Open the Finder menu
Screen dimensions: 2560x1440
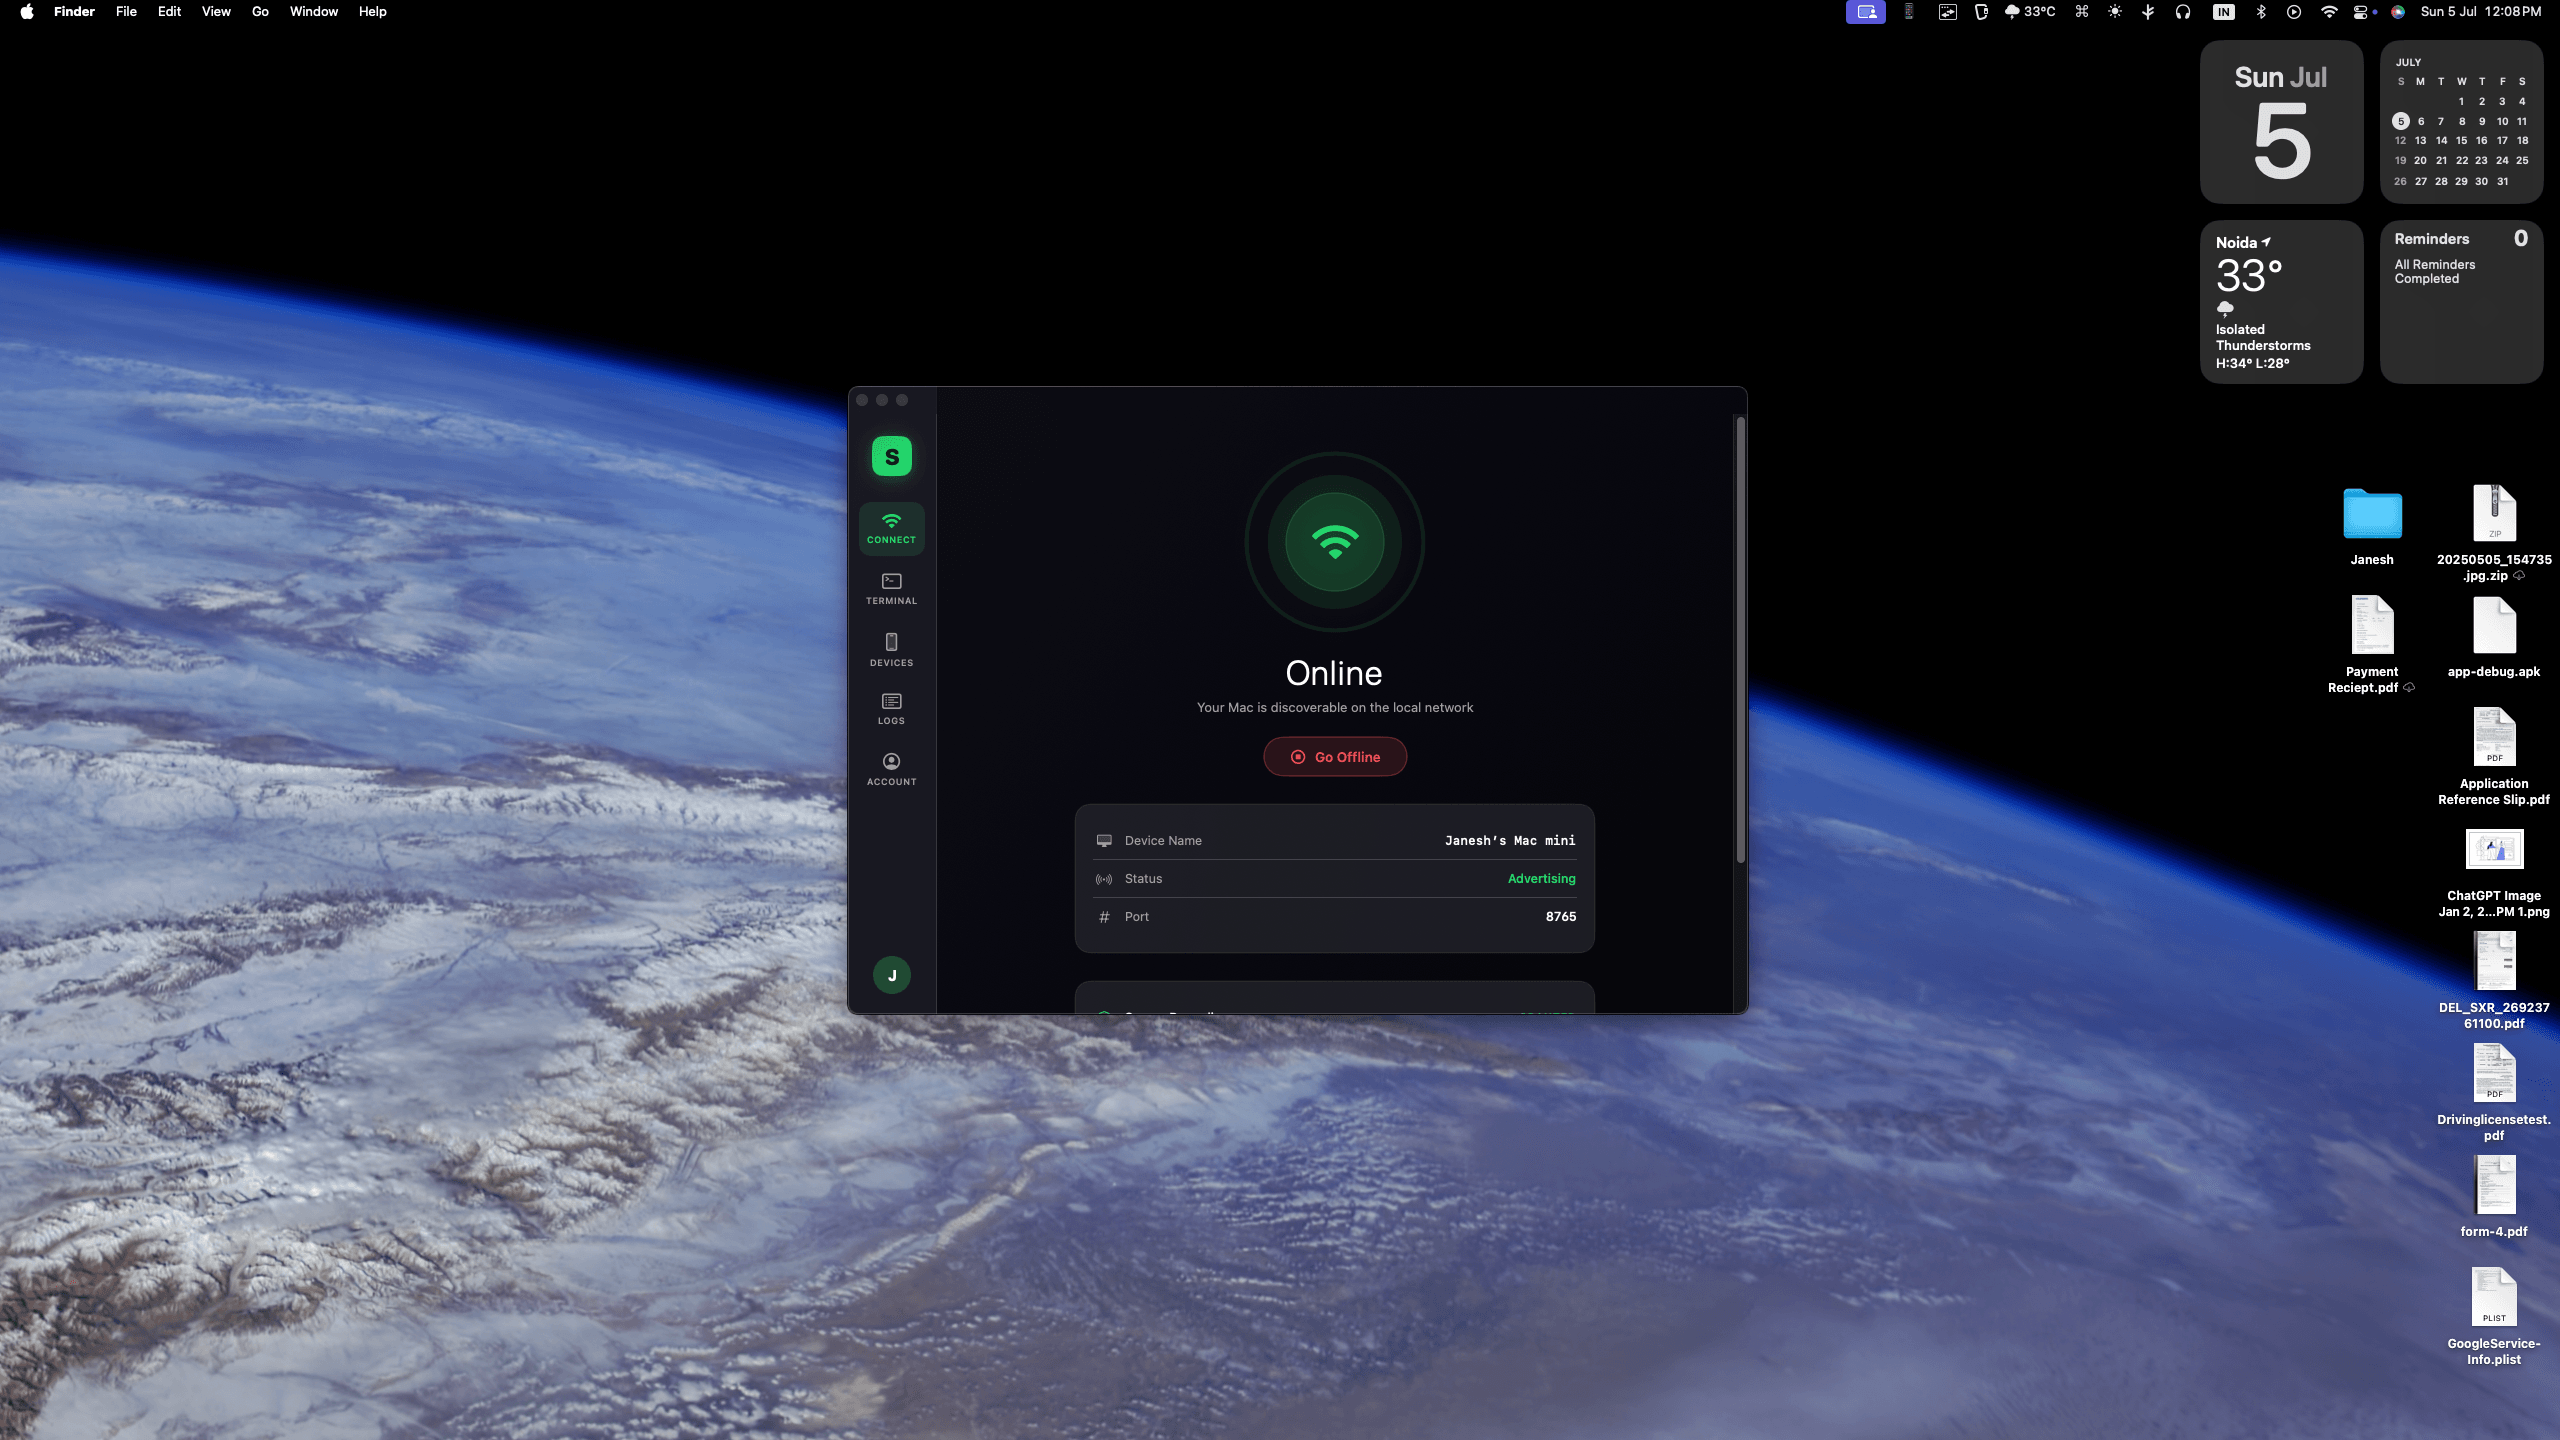74,12
